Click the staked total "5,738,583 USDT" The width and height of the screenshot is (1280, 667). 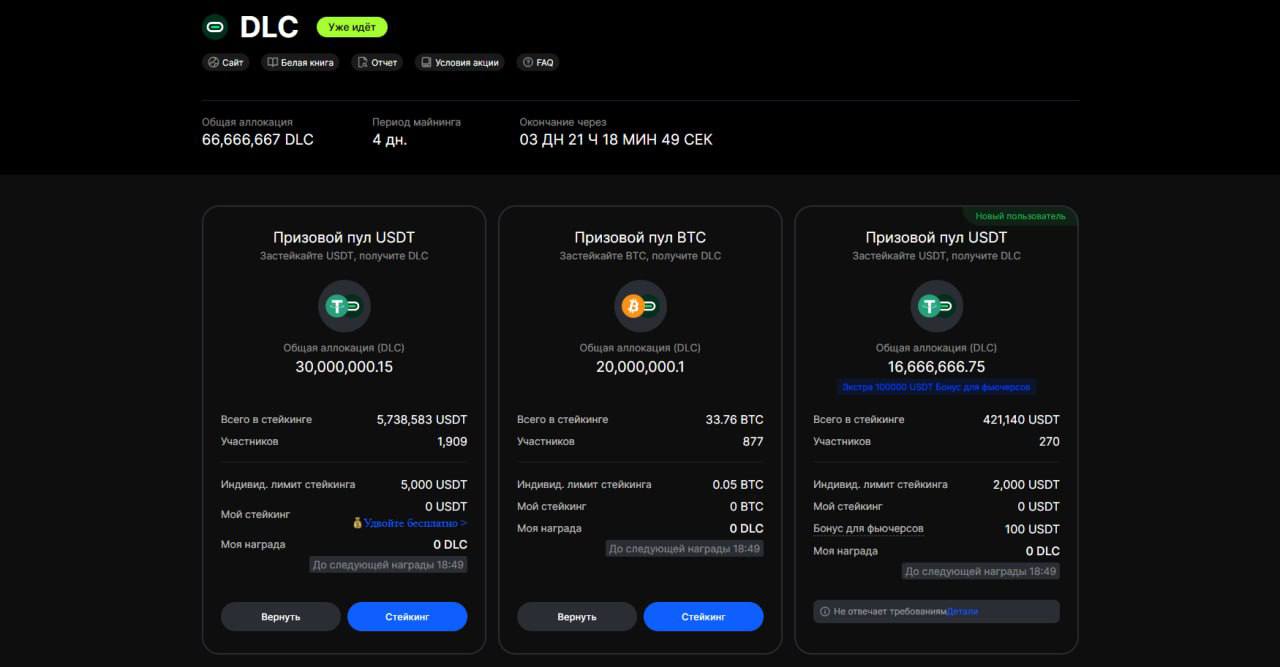pos(422,420)
